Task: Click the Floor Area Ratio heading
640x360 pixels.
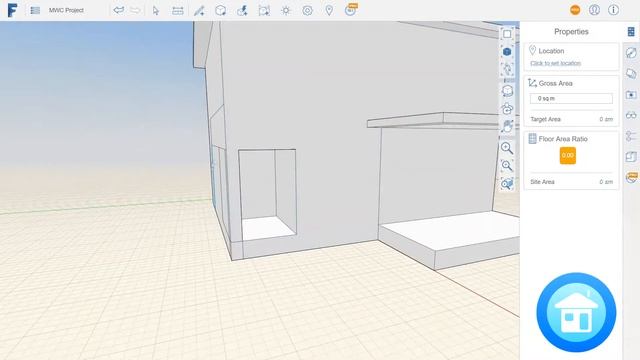Action: (563, 139)
